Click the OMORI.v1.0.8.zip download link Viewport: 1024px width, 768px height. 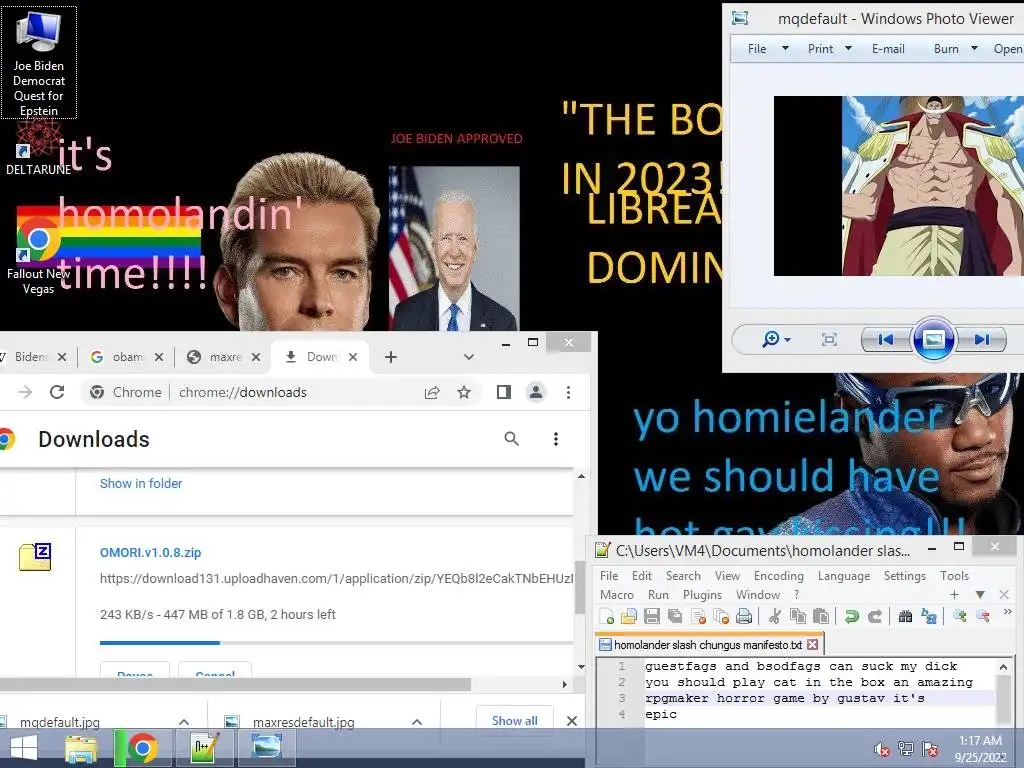pyautogui.click(x=150, y=552)
